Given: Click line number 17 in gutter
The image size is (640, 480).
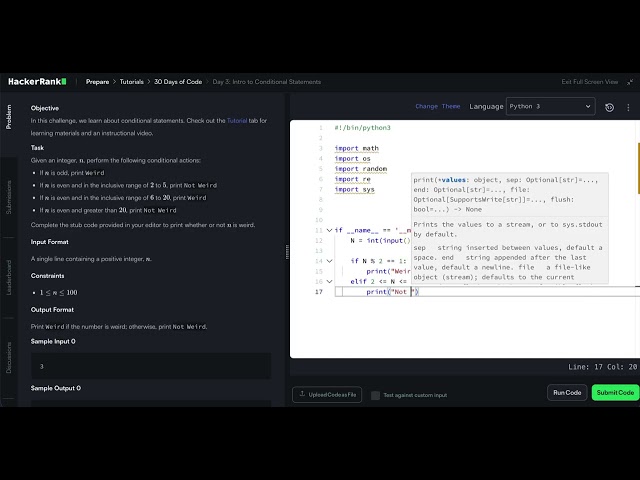Looking at the screenshot, I should 319,292.
